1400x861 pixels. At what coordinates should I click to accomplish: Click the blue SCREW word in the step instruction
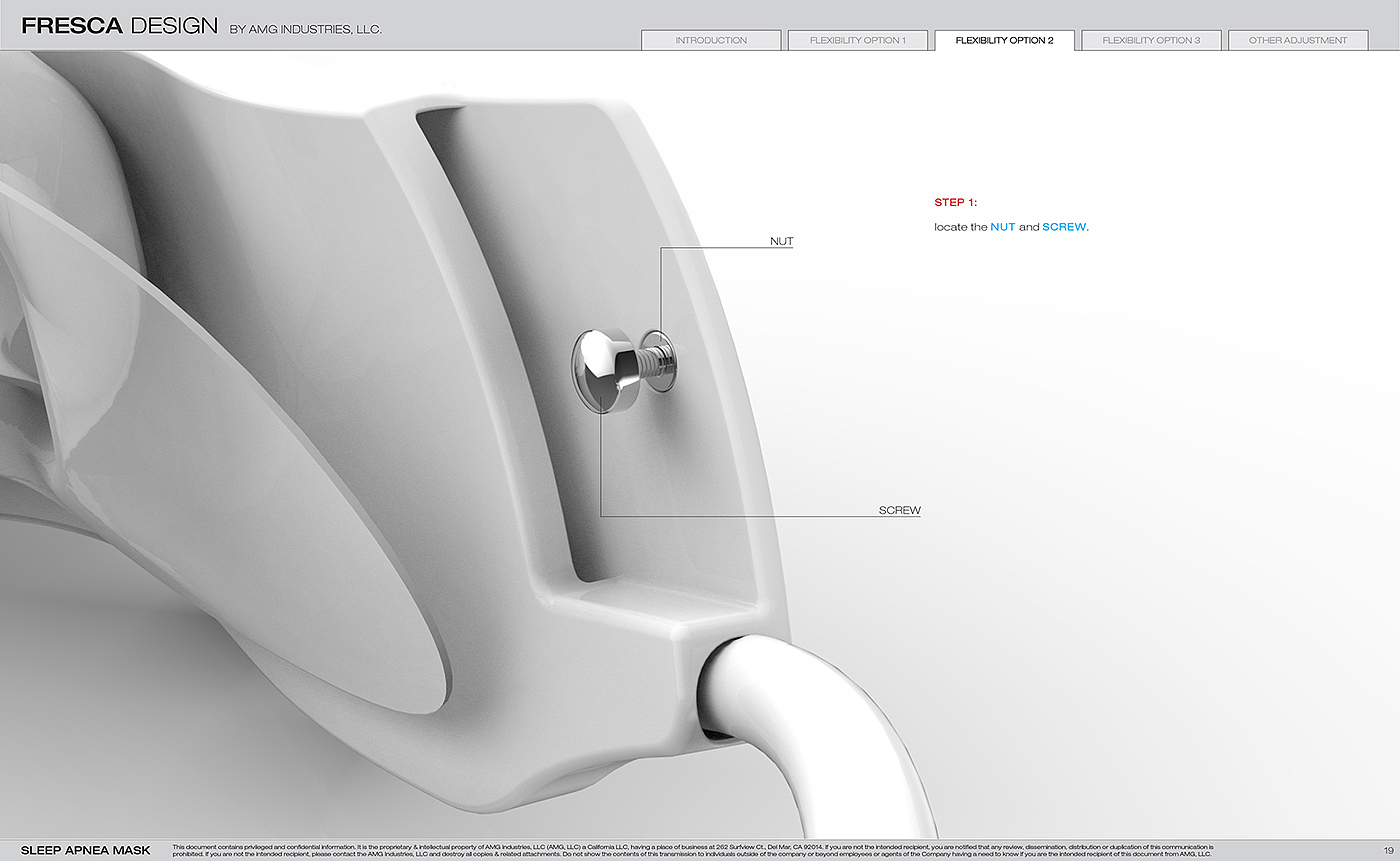tap(1064, 227)
